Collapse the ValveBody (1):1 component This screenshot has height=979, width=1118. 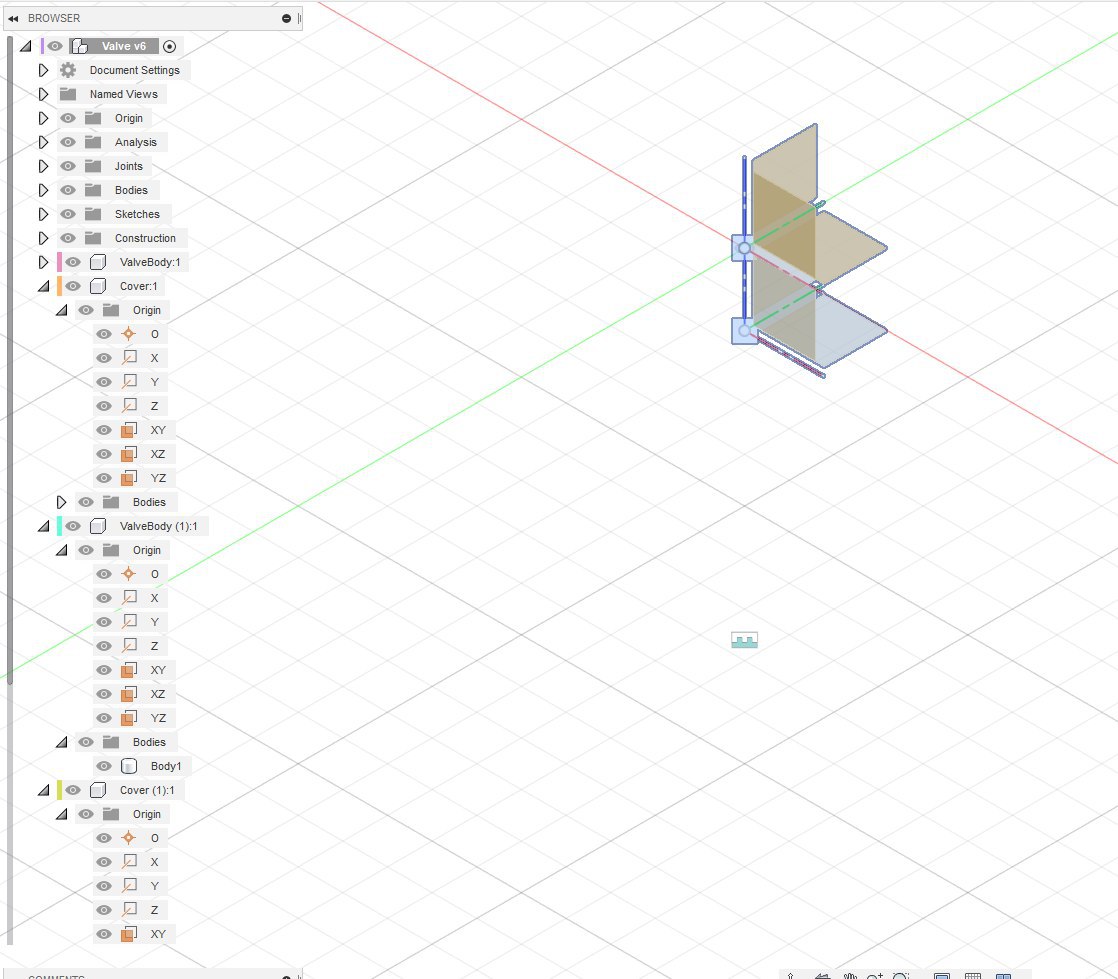click(x=43, y=526)
